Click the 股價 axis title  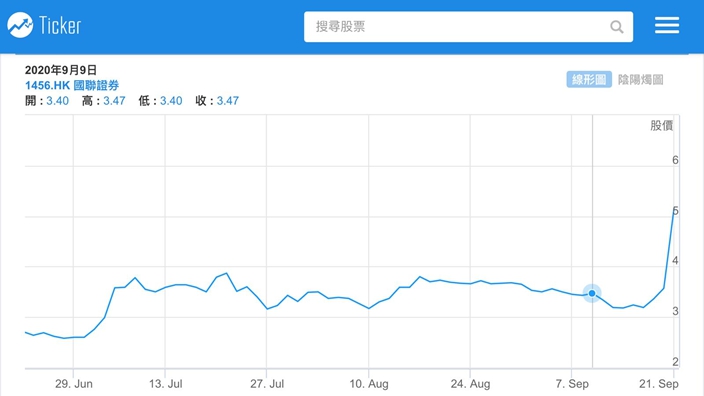(x=661, y=125)
